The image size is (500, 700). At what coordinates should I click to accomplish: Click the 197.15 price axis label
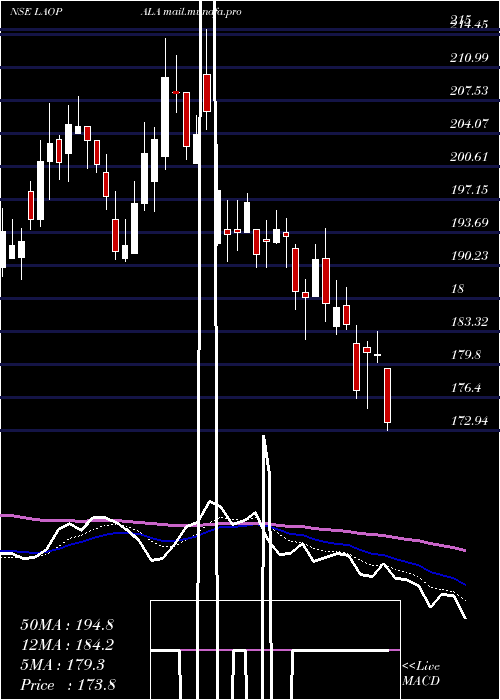pos(469,190)
